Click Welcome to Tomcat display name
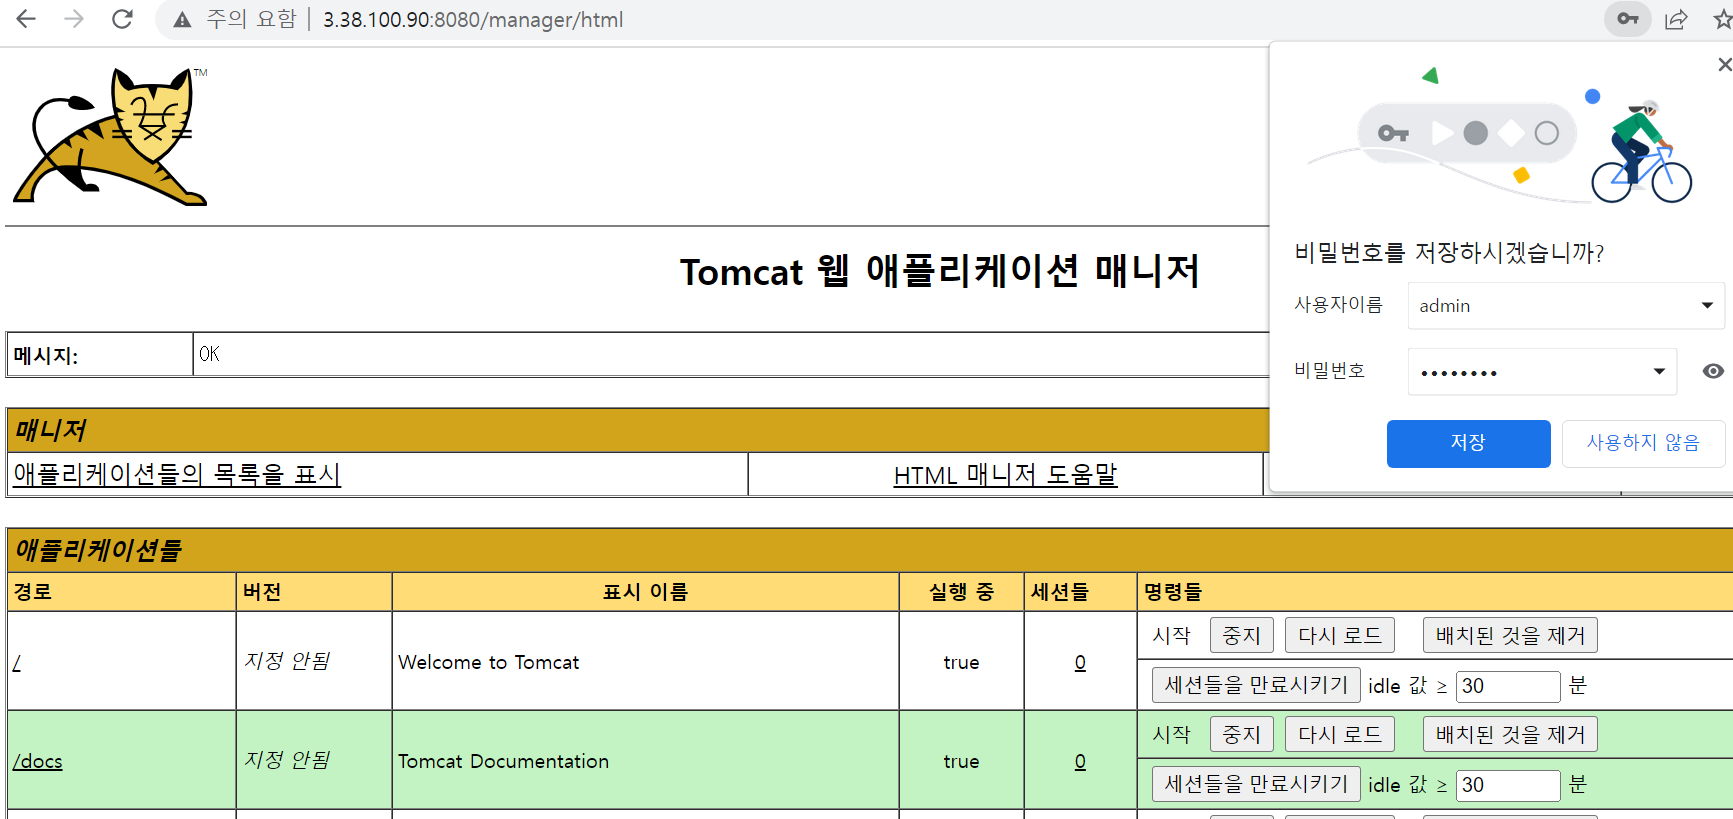 coord(489,662)
